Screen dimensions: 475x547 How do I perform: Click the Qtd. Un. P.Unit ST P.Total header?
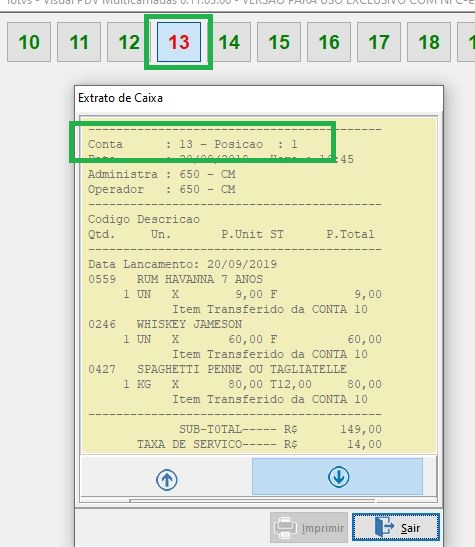click(x=231, y=234)
